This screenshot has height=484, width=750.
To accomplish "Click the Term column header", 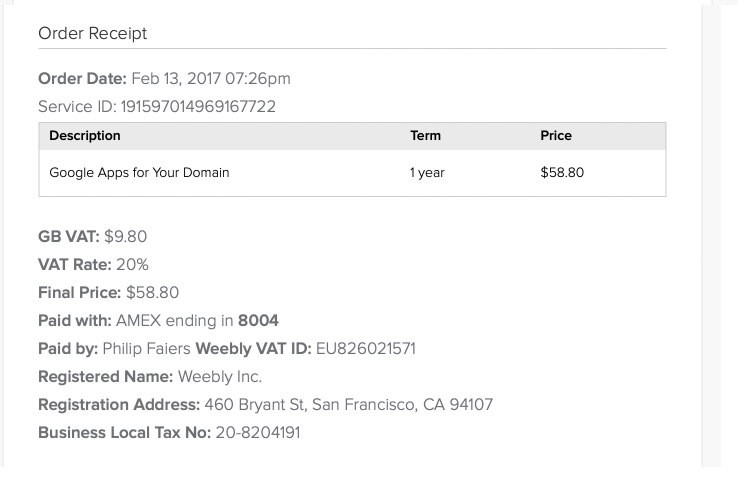I will (x=425, y=136).
